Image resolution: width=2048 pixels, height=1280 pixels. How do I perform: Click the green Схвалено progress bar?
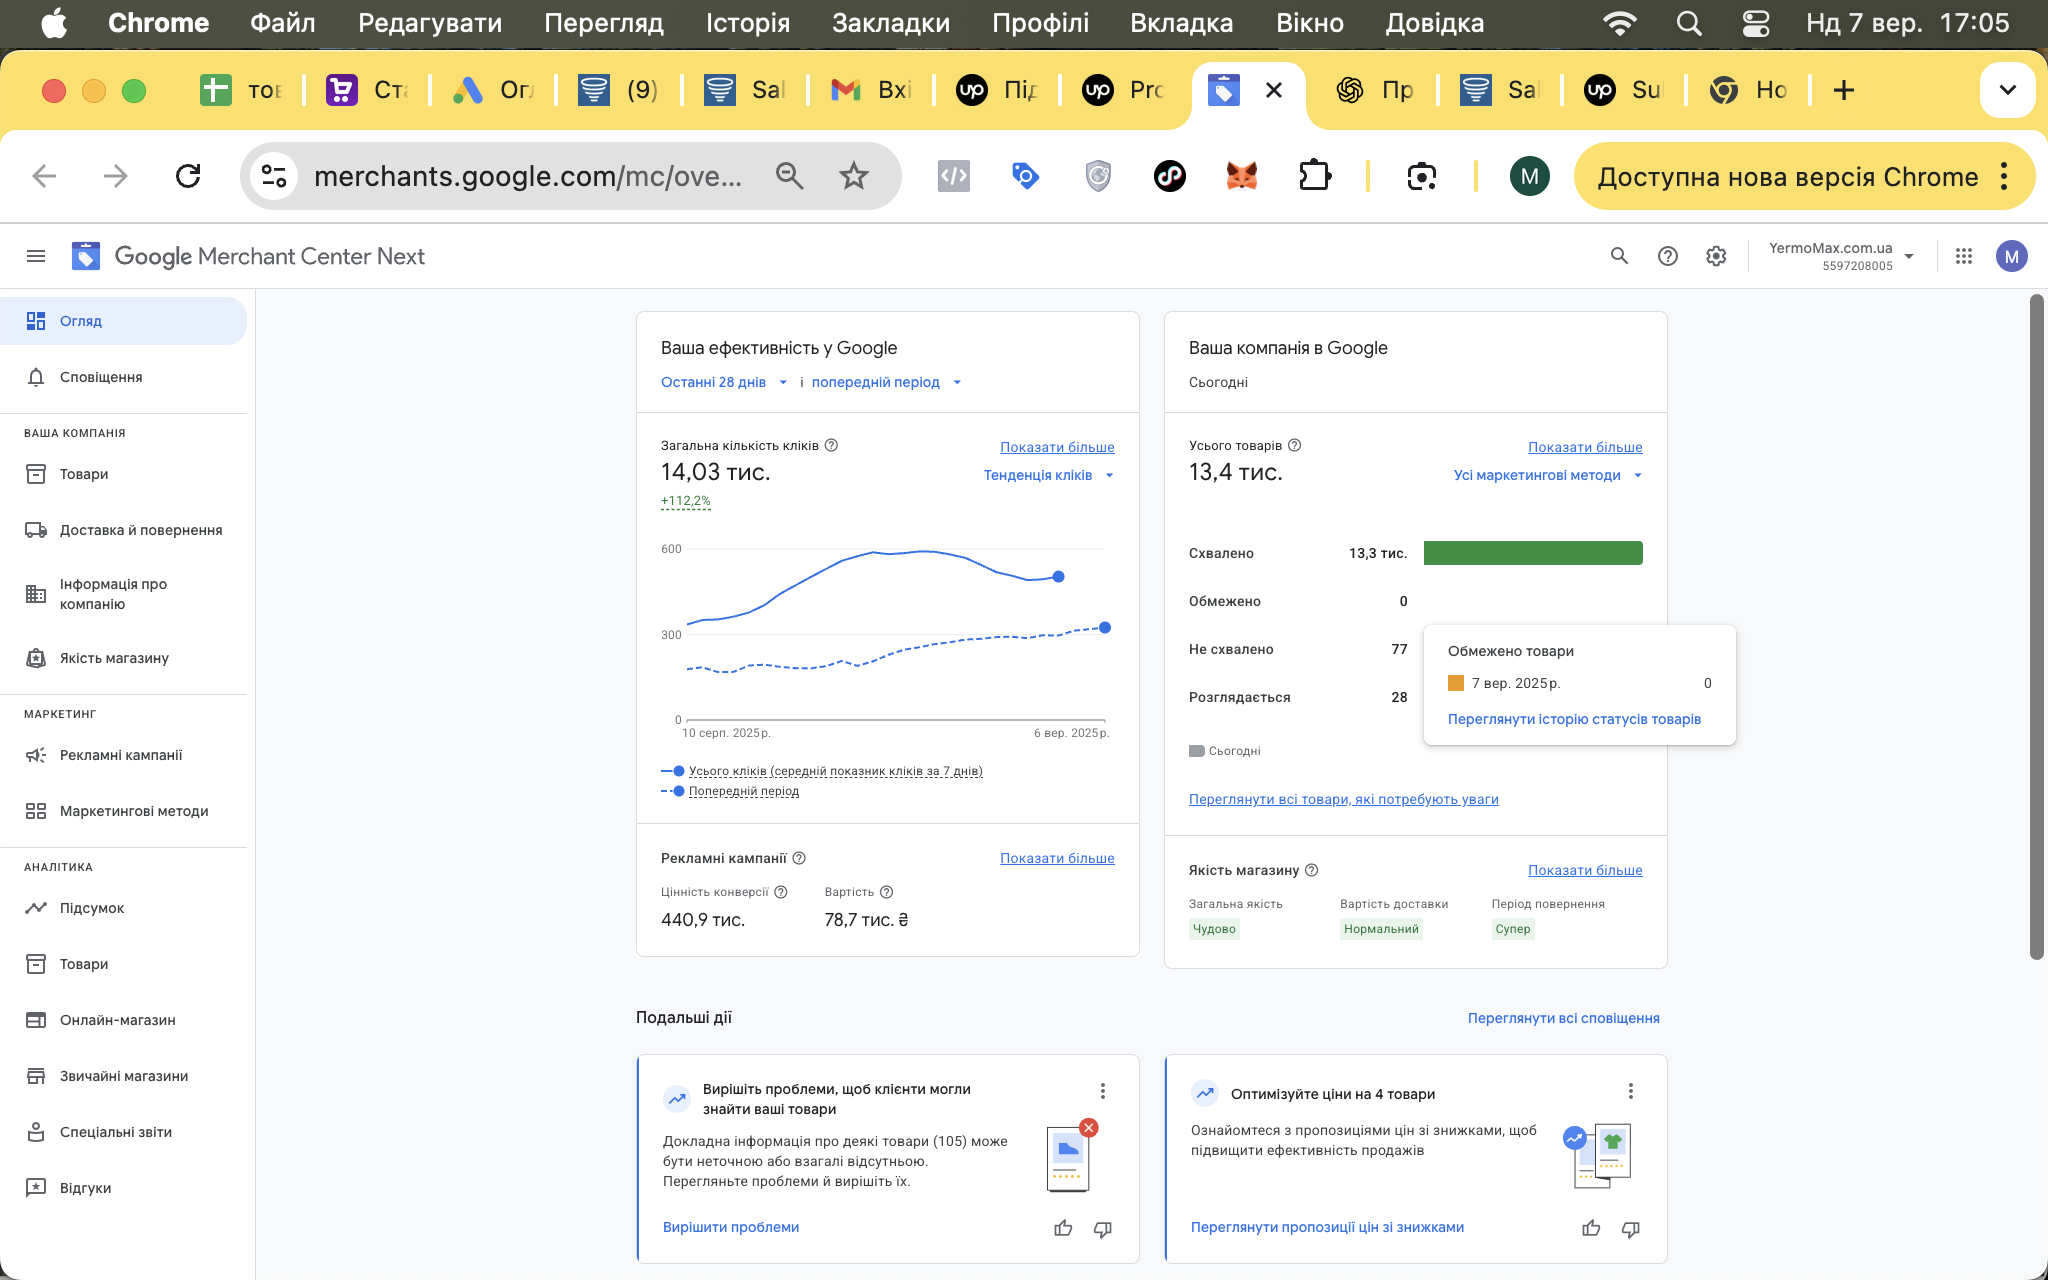pos(1533,553)
